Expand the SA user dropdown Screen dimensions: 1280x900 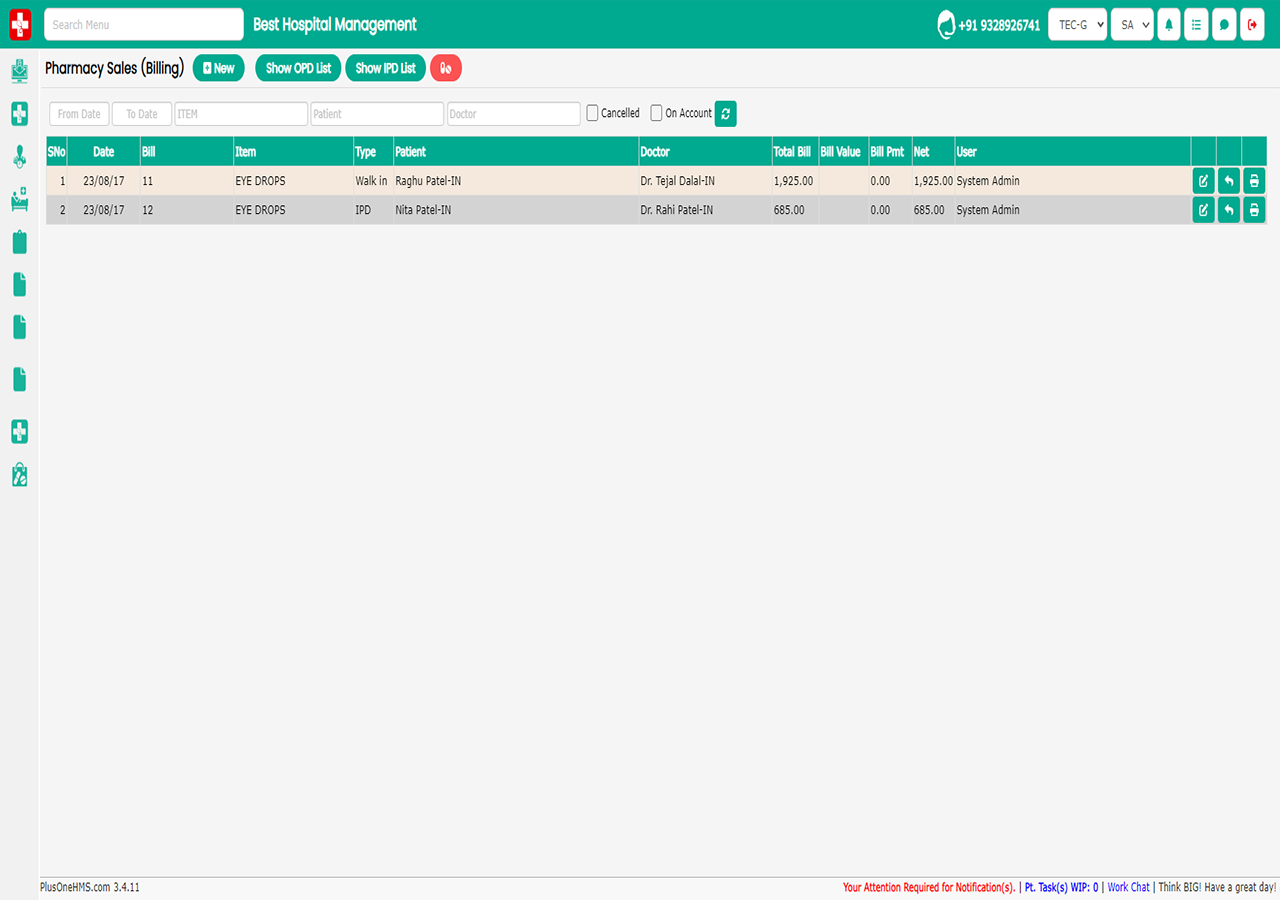[x=1132, y=25]
